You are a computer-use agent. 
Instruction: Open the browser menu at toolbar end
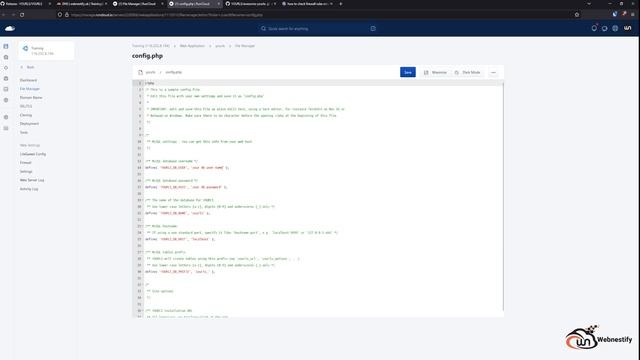coord(633,14)
